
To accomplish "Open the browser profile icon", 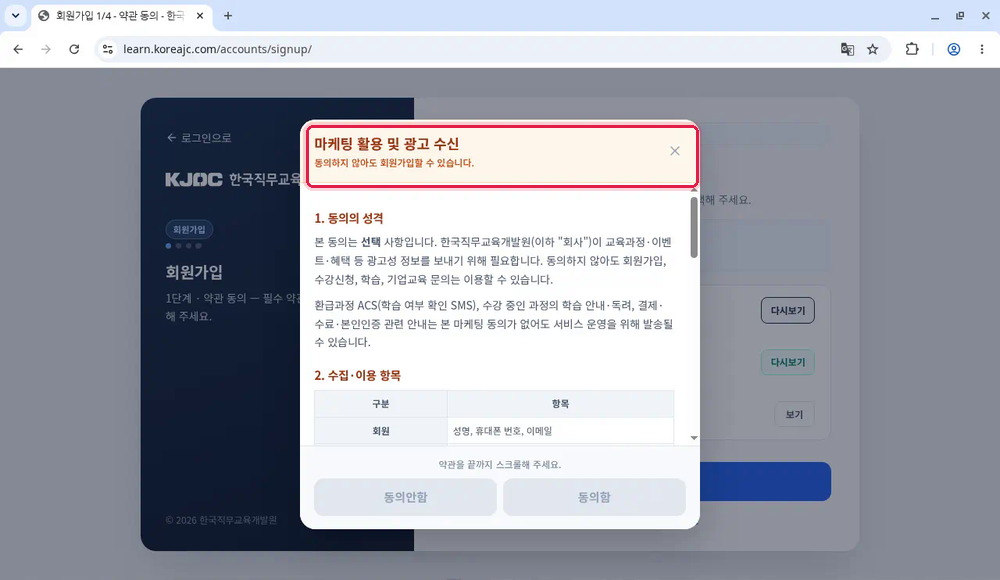I will (x=953, y=49).
